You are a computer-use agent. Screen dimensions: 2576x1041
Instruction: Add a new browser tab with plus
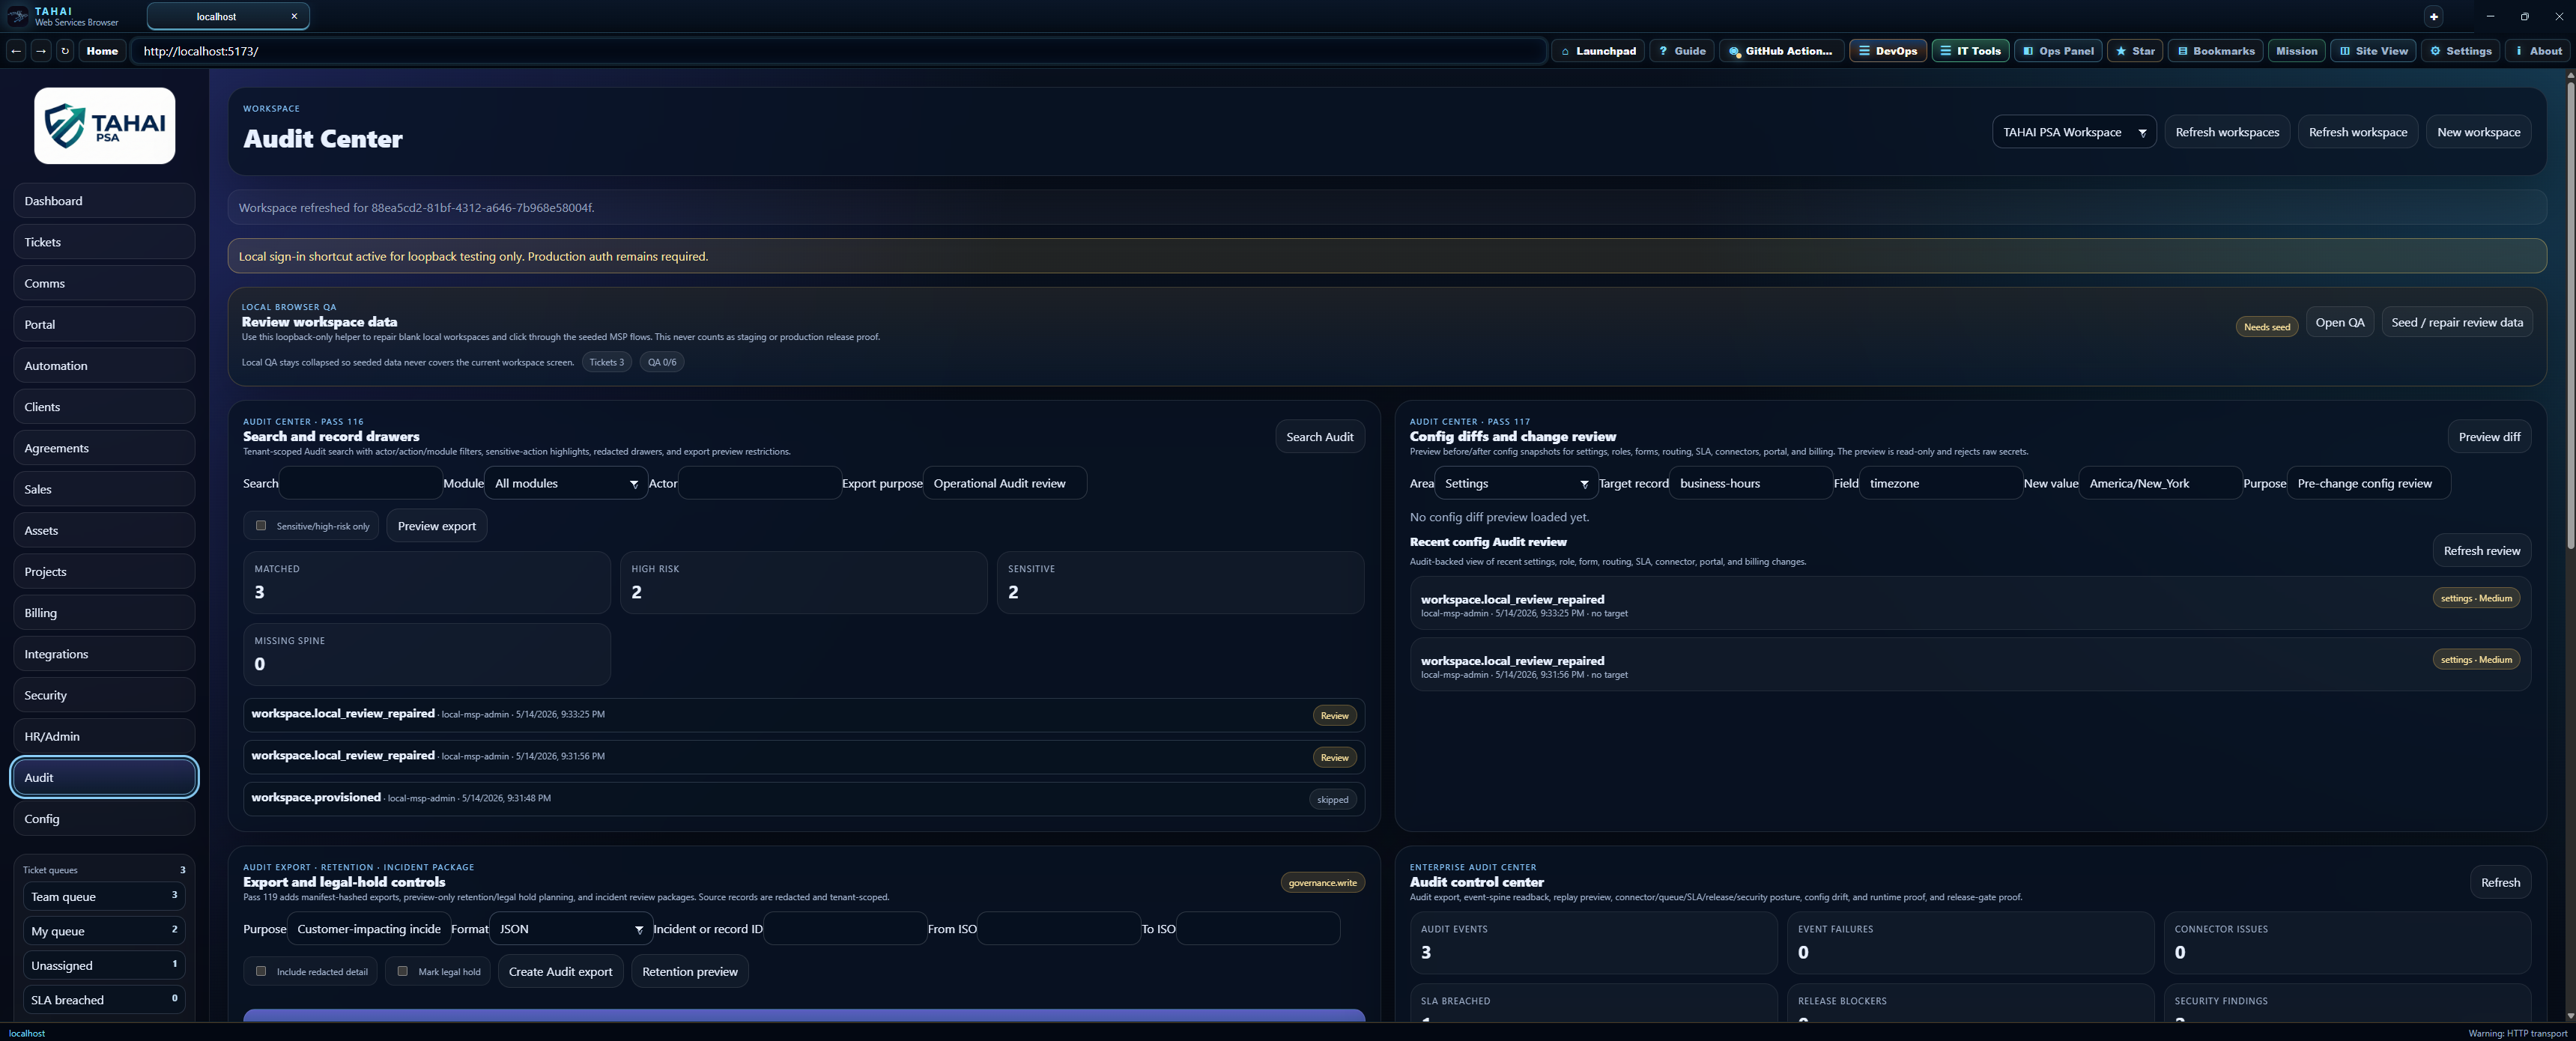pos(2434,16)
